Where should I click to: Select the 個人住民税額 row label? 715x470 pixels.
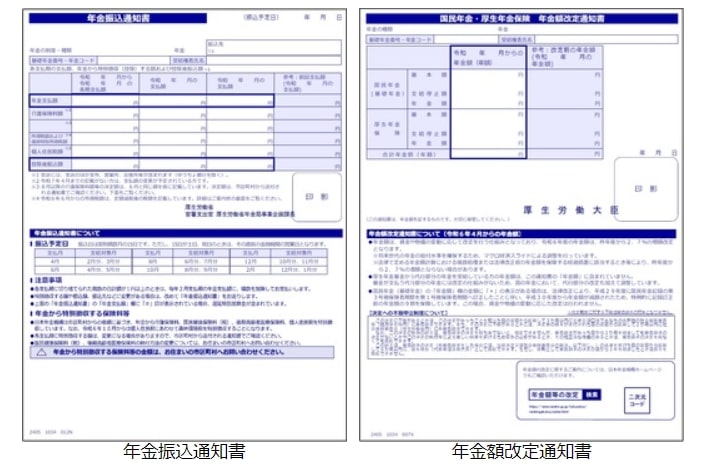click(x=50, y=151)
